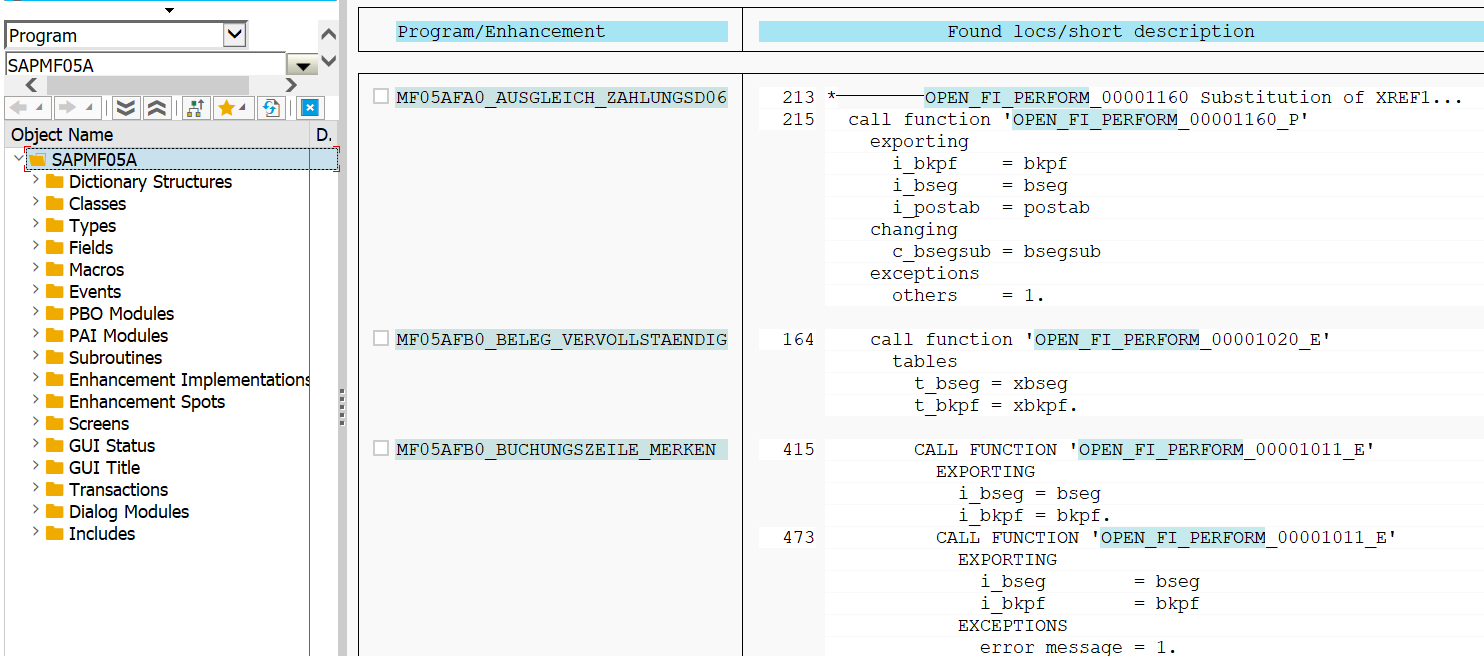This screenshot has height=656, width=1484.
Task: Click folder icon of Dictionary Structures
Action: coord(55,182)
